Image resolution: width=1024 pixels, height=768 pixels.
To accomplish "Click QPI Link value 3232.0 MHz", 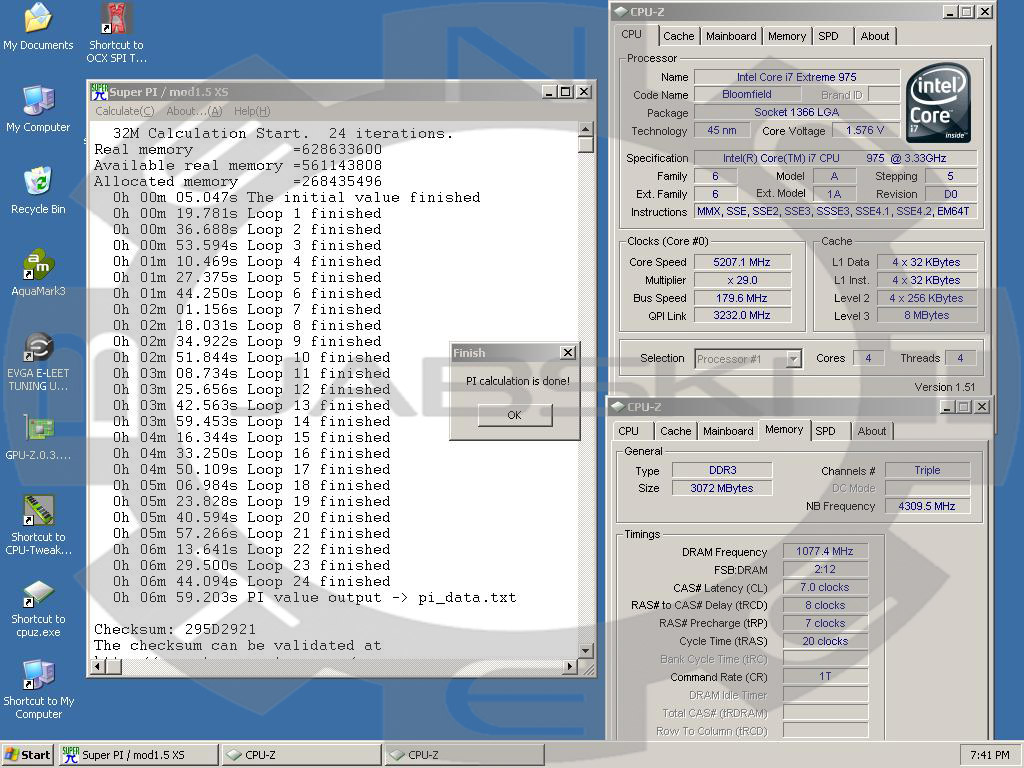I will (742, 315).
